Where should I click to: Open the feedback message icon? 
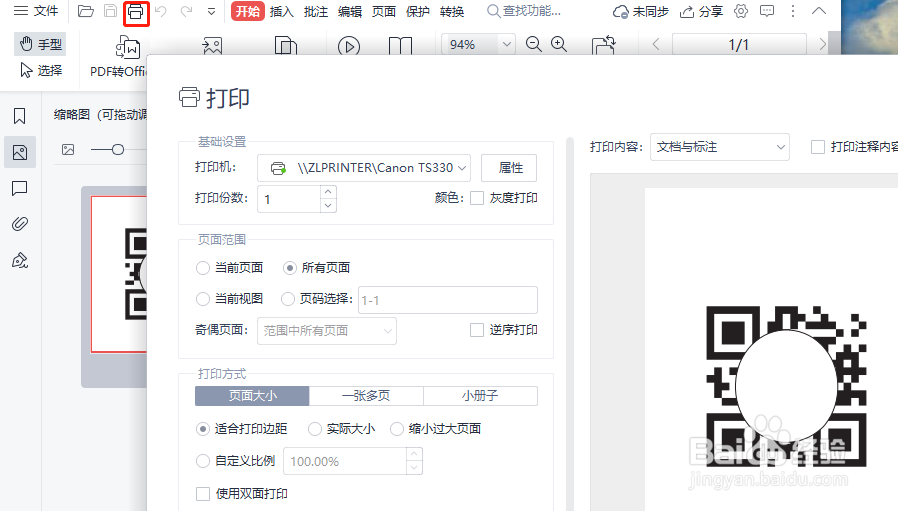coord(767,11)
